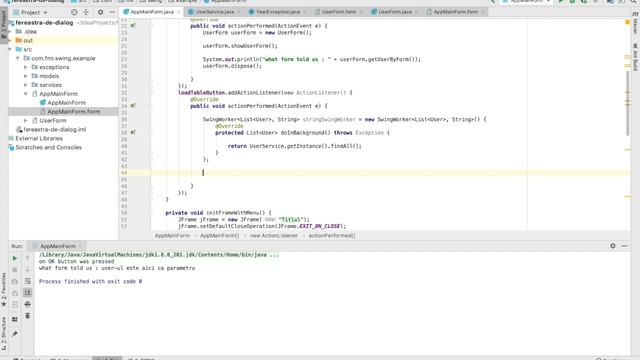
Task: Click 'actionPerformed()' breadcrumb
Action: tap(331, 236)
